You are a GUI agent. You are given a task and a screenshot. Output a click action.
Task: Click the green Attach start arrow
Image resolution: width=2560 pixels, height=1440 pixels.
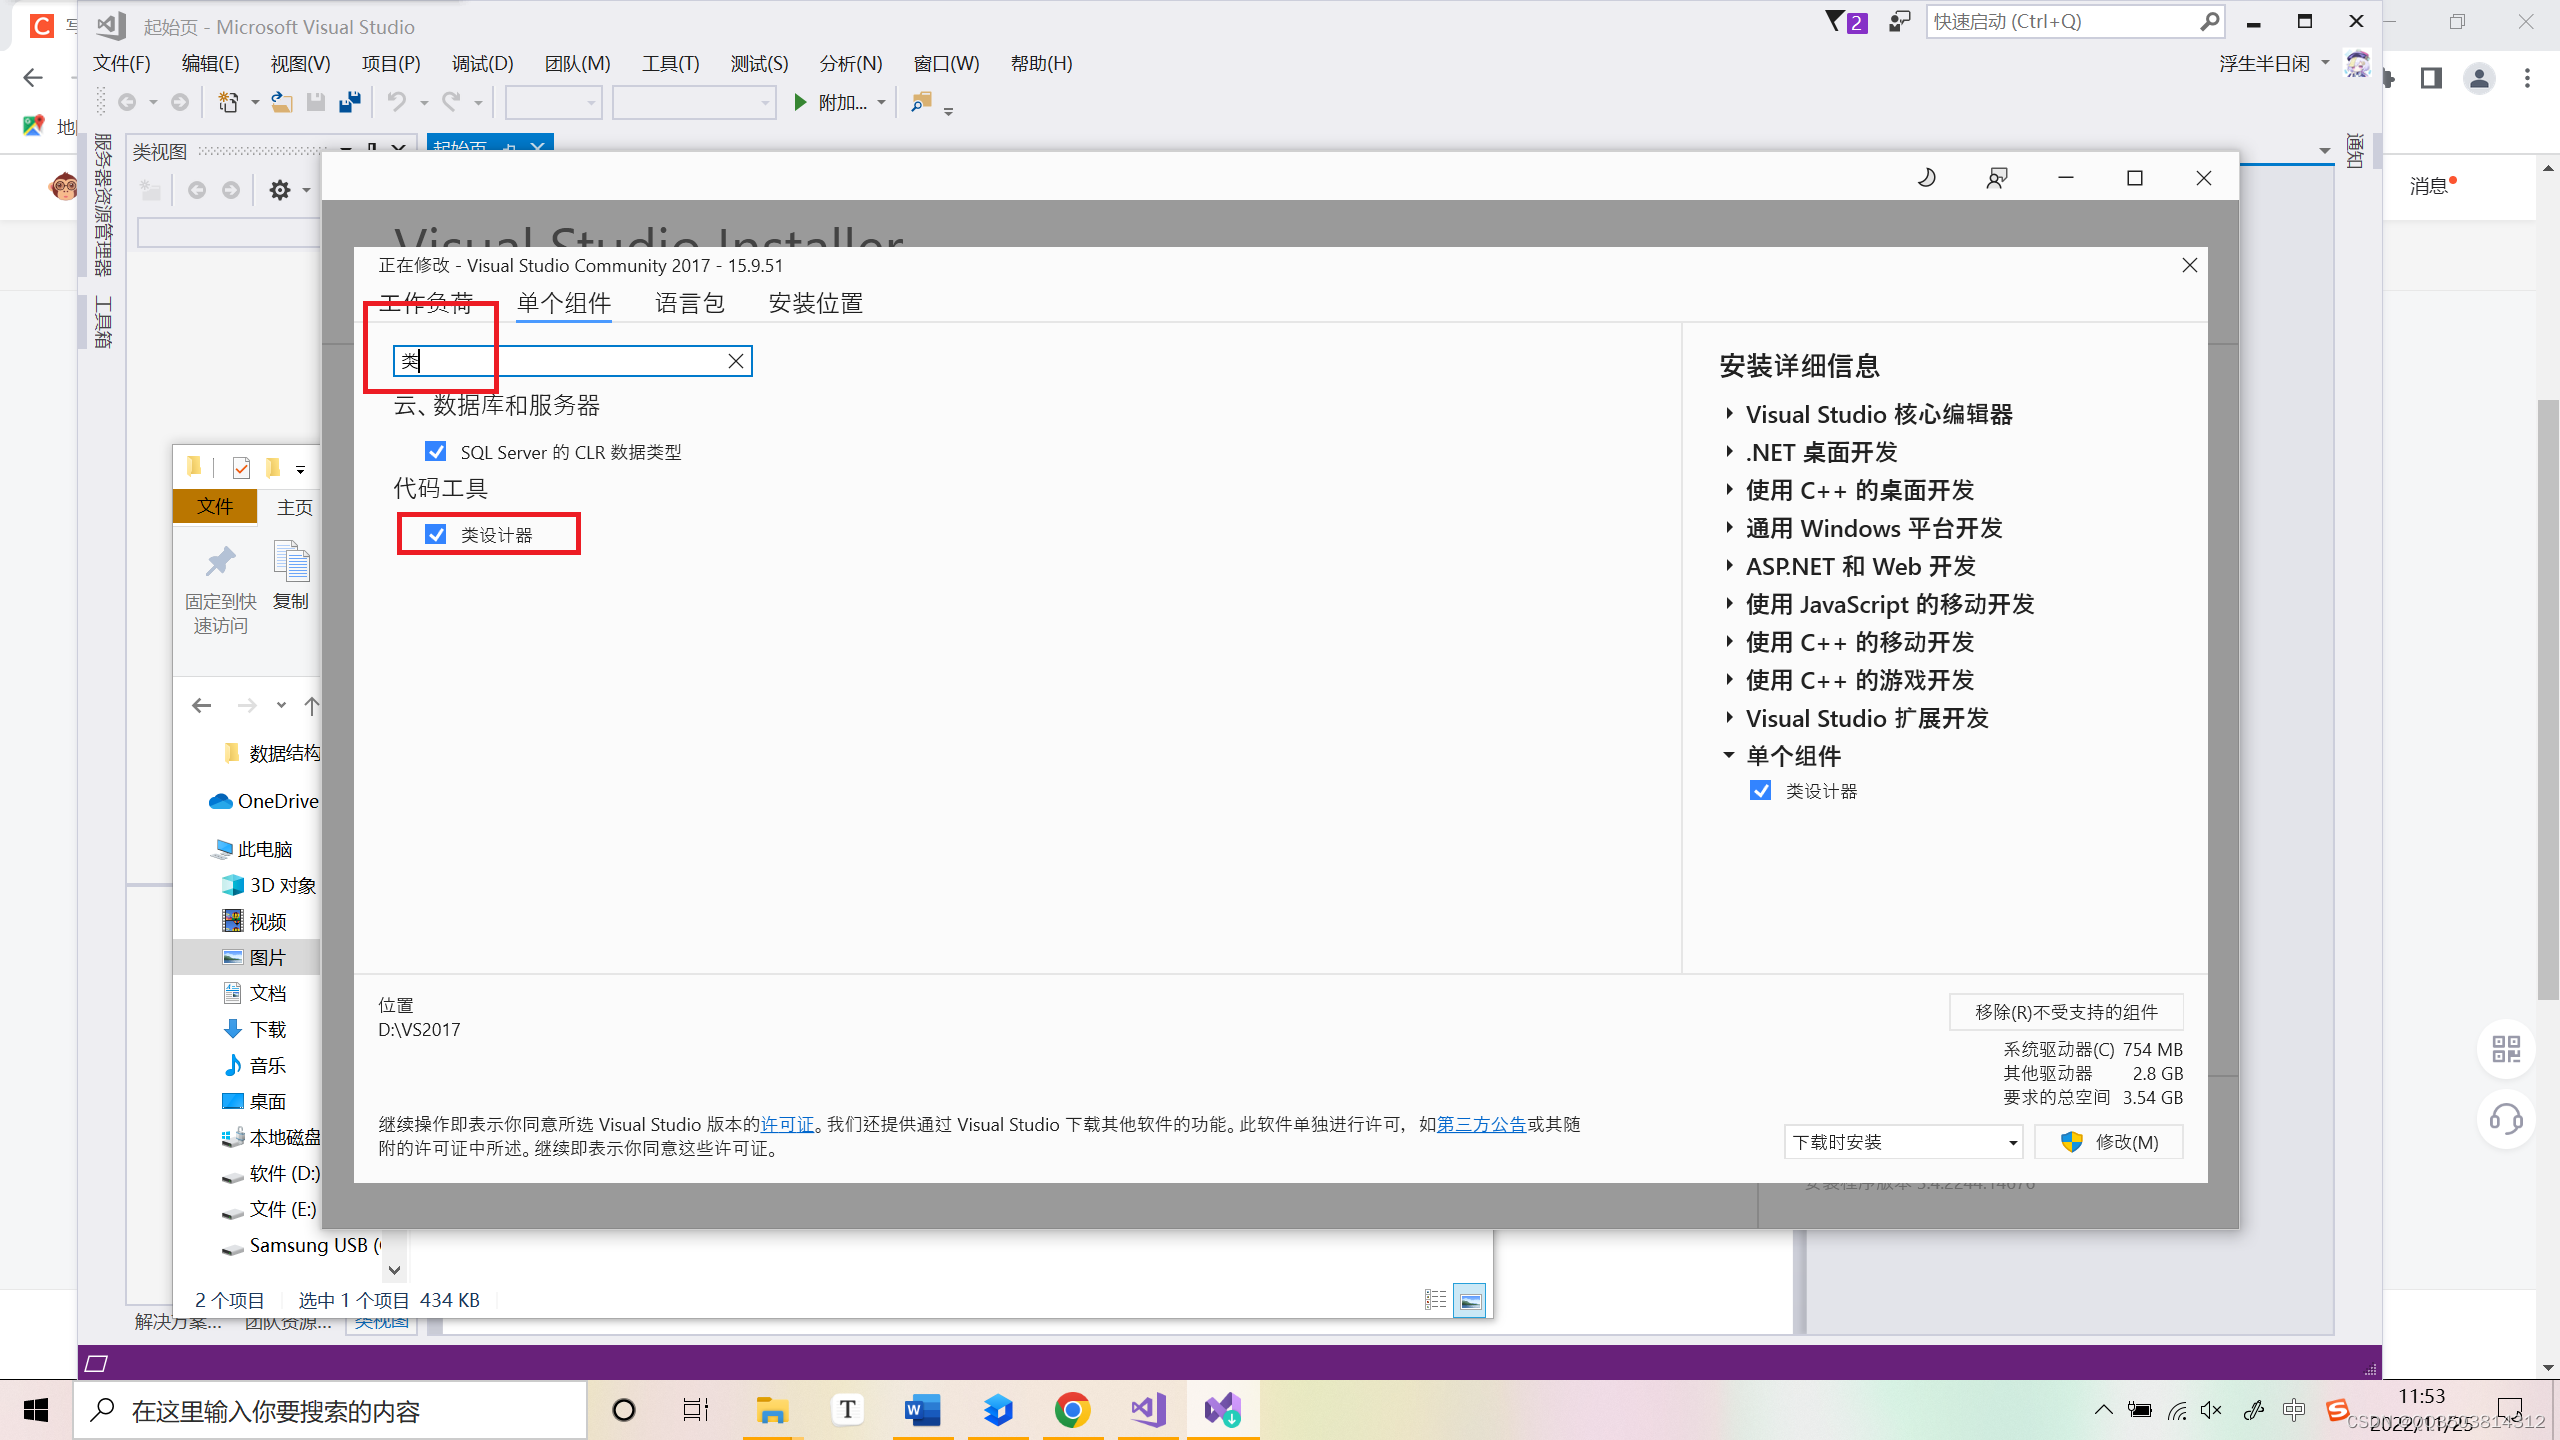pos(800,102)
